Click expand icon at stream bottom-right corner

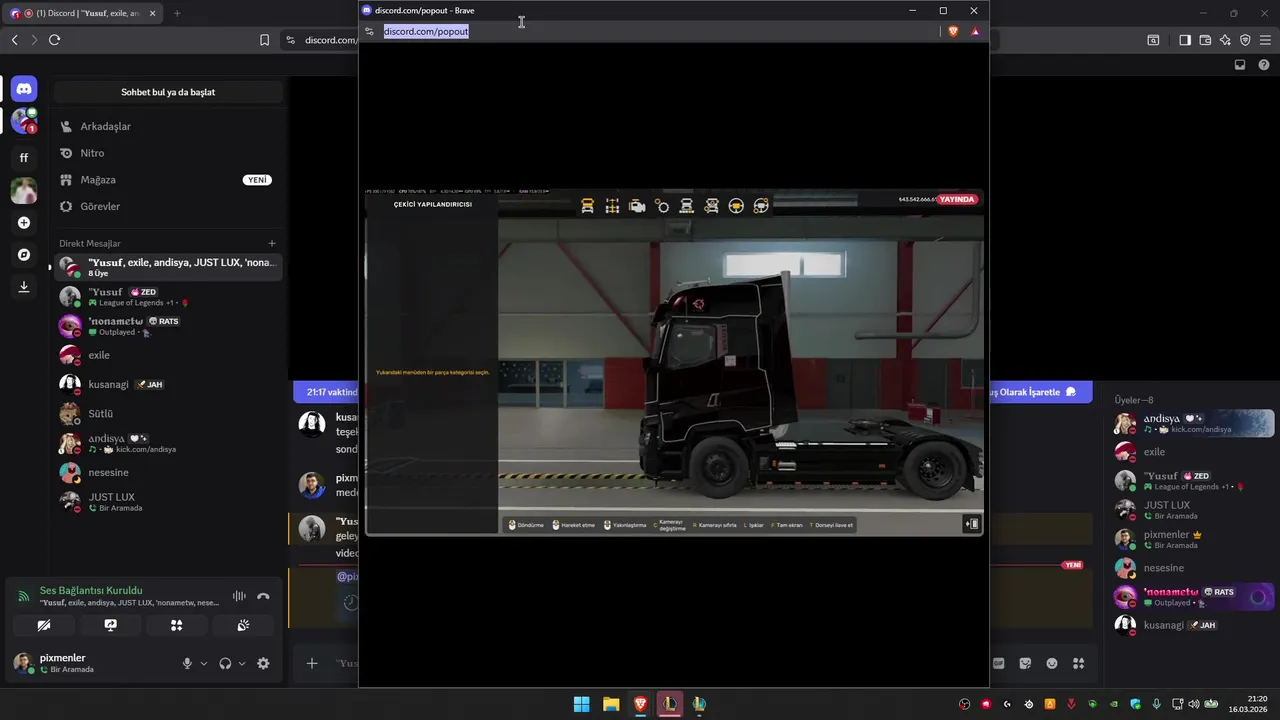971,524
